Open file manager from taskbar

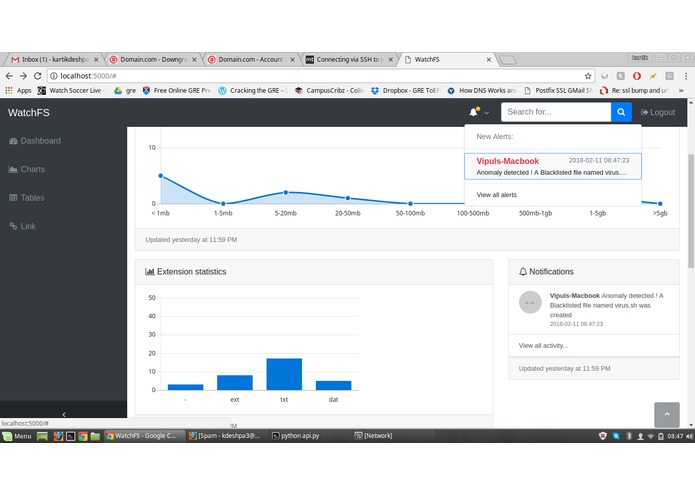tap(95, 436)
